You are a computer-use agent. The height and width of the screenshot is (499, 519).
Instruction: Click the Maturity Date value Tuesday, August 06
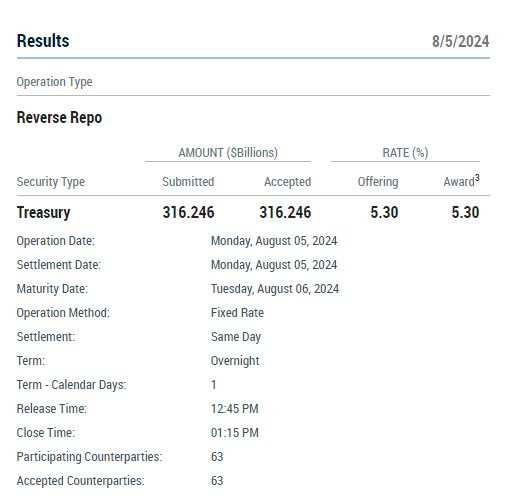[x=275, y=289]
